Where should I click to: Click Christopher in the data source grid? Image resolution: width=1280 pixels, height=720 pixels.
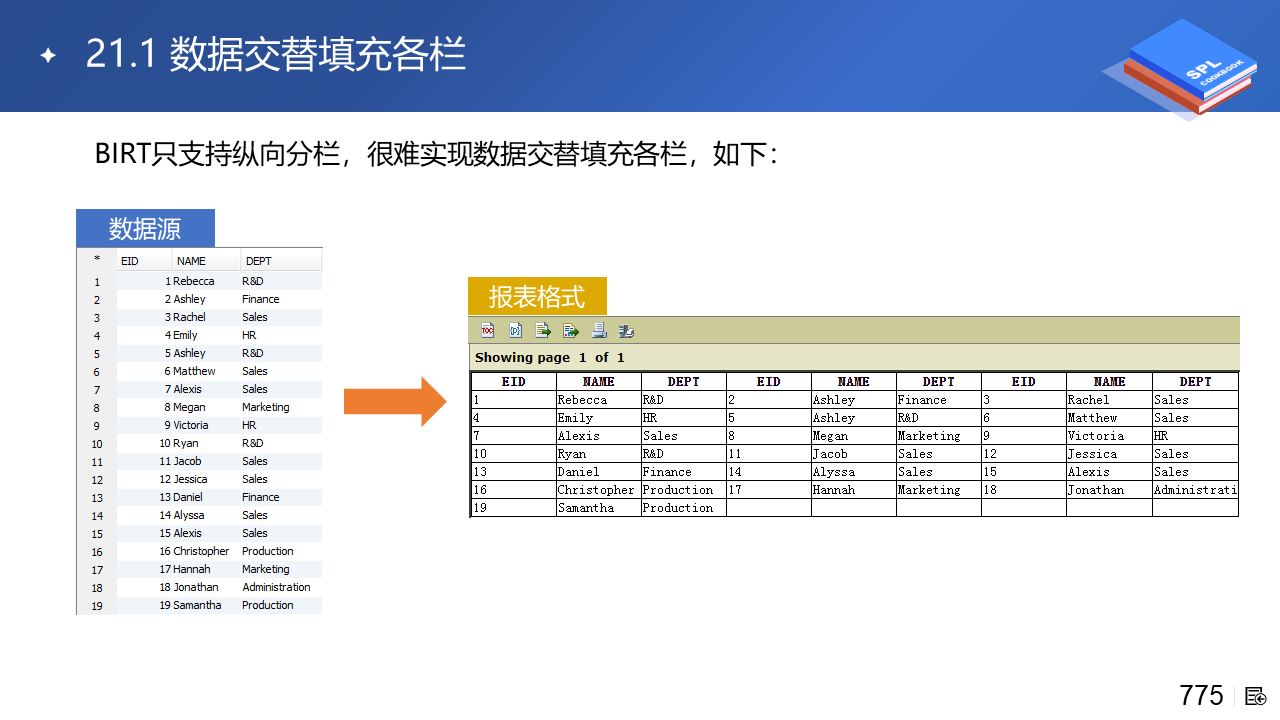point(201,551)
